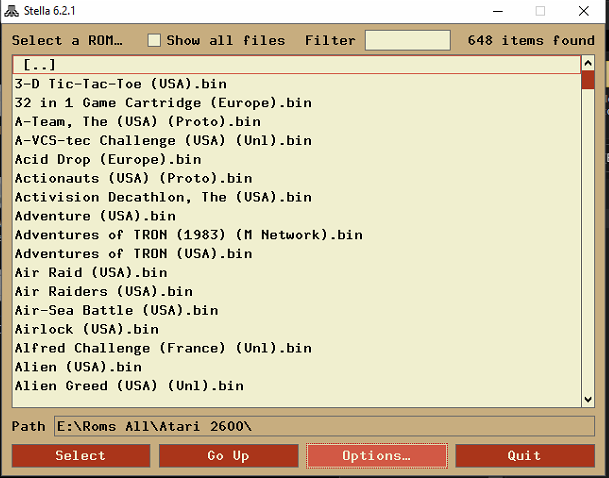Click the Filter text field

point(407,40)
